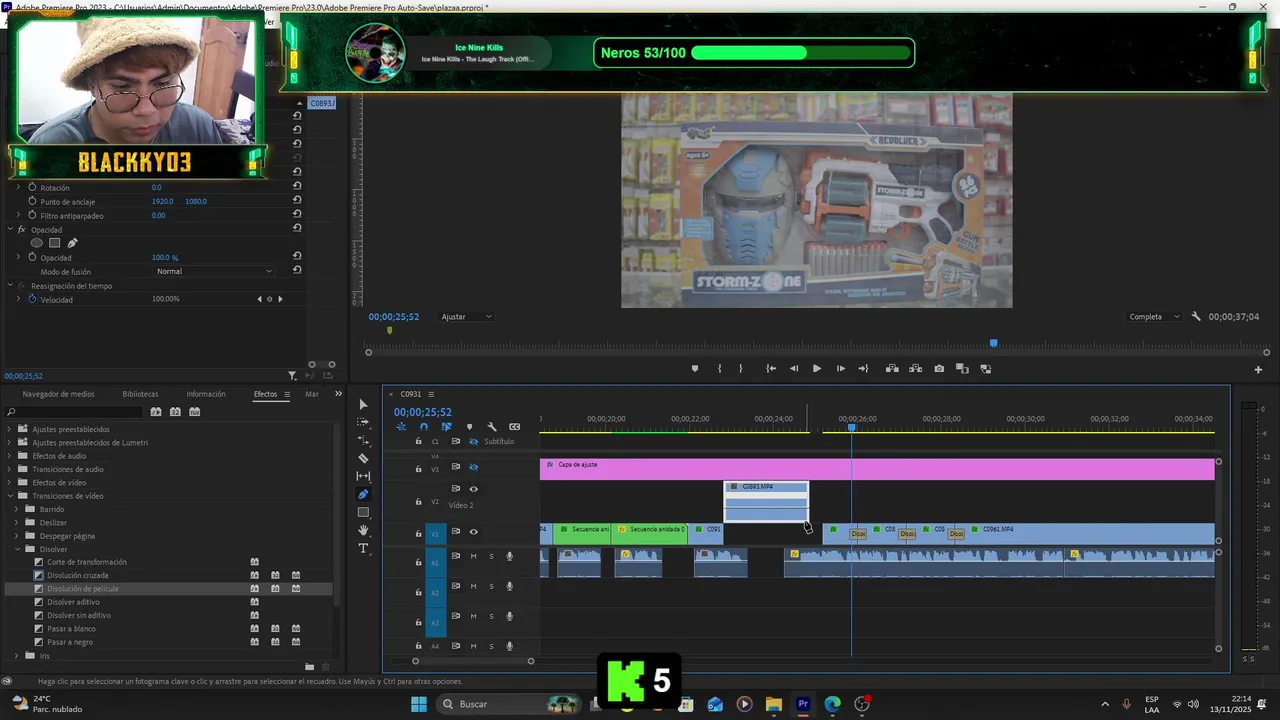Step back one frame in Program Monitor
This screenshot has width=1280, height=720.
coord(794,369)
